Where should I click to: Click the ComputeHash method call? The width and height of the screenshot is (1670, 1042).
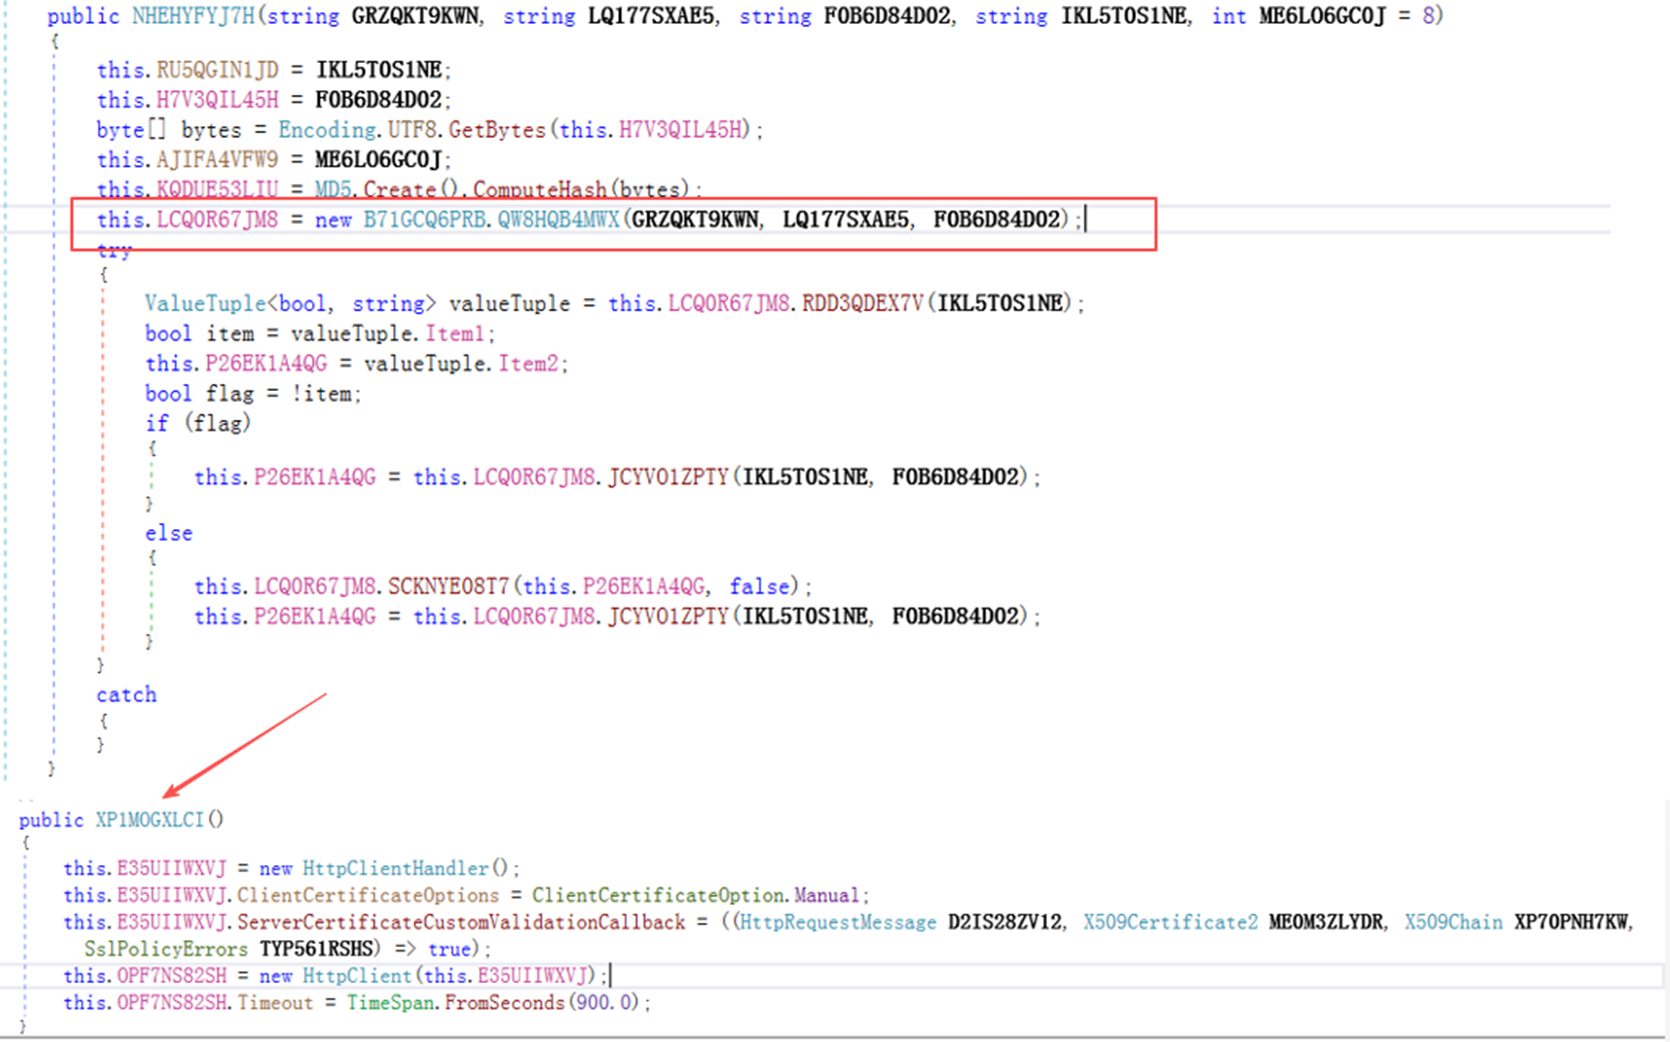540,189
